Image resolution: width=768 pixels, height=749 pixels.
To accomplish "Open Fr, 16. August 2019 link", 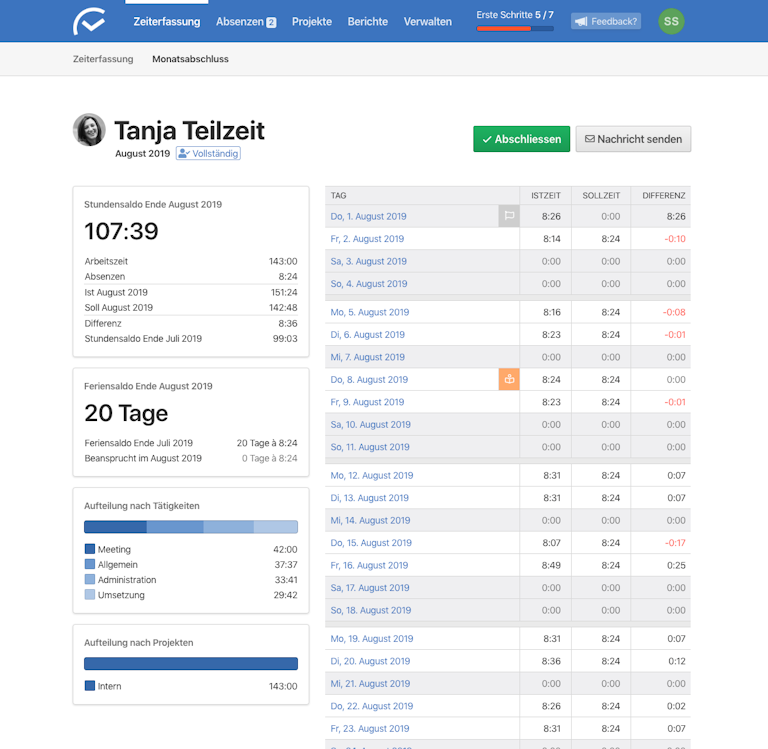I will click(369, 566).
